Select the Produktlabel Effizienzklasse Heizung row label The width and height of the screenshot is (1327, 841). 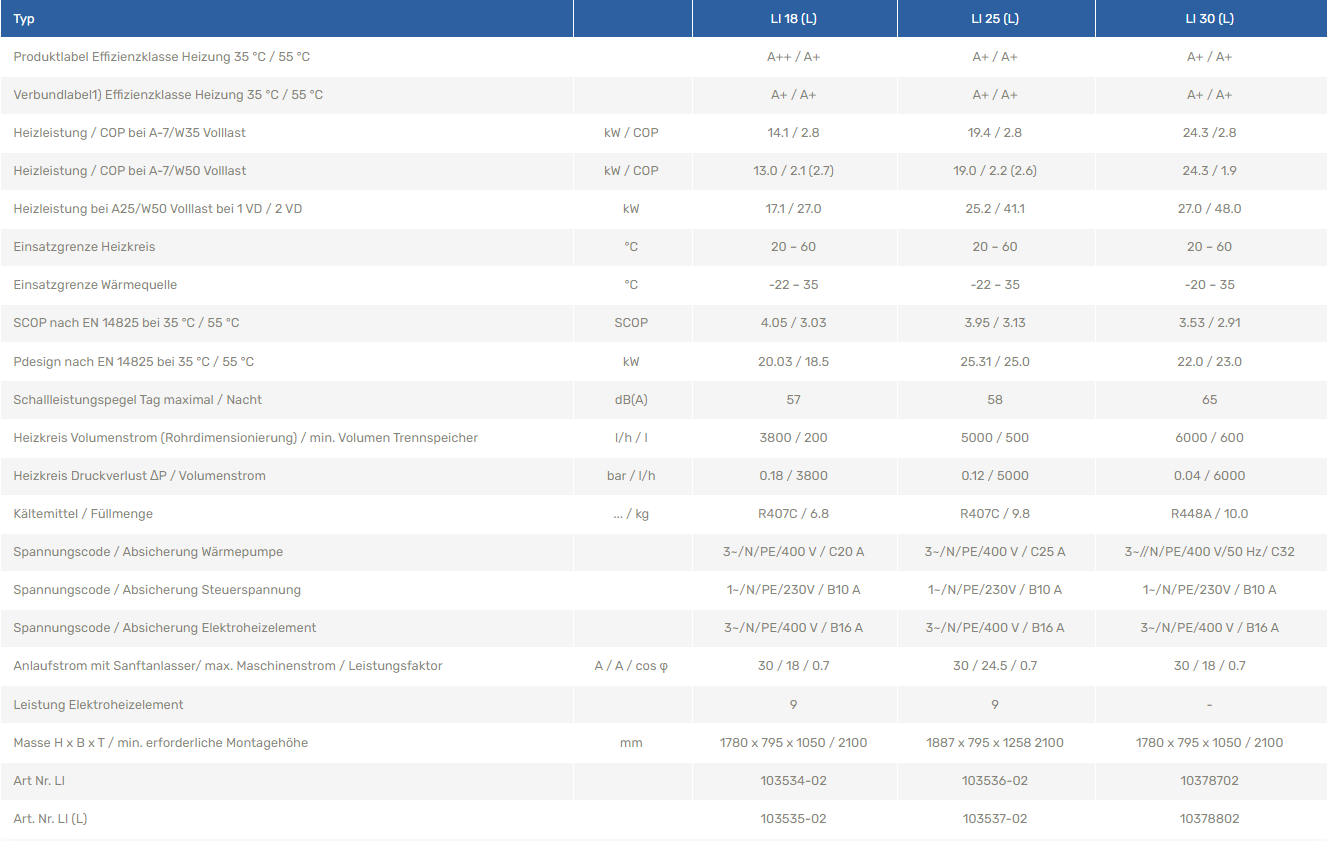161,57
